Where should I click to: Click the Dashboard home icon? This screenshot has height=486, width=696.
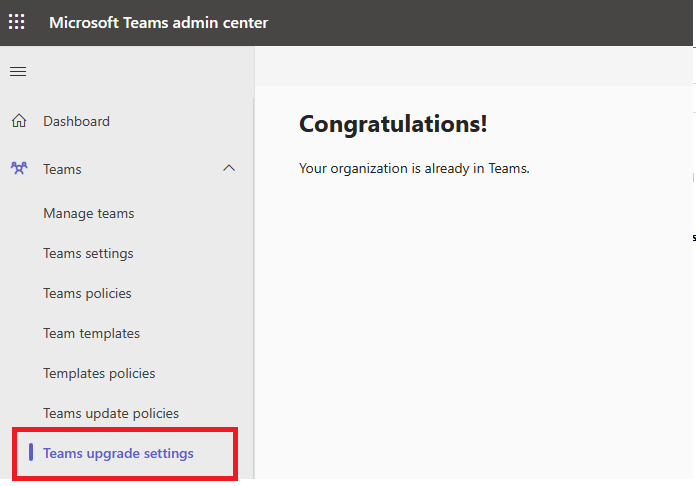coord(19,121)
